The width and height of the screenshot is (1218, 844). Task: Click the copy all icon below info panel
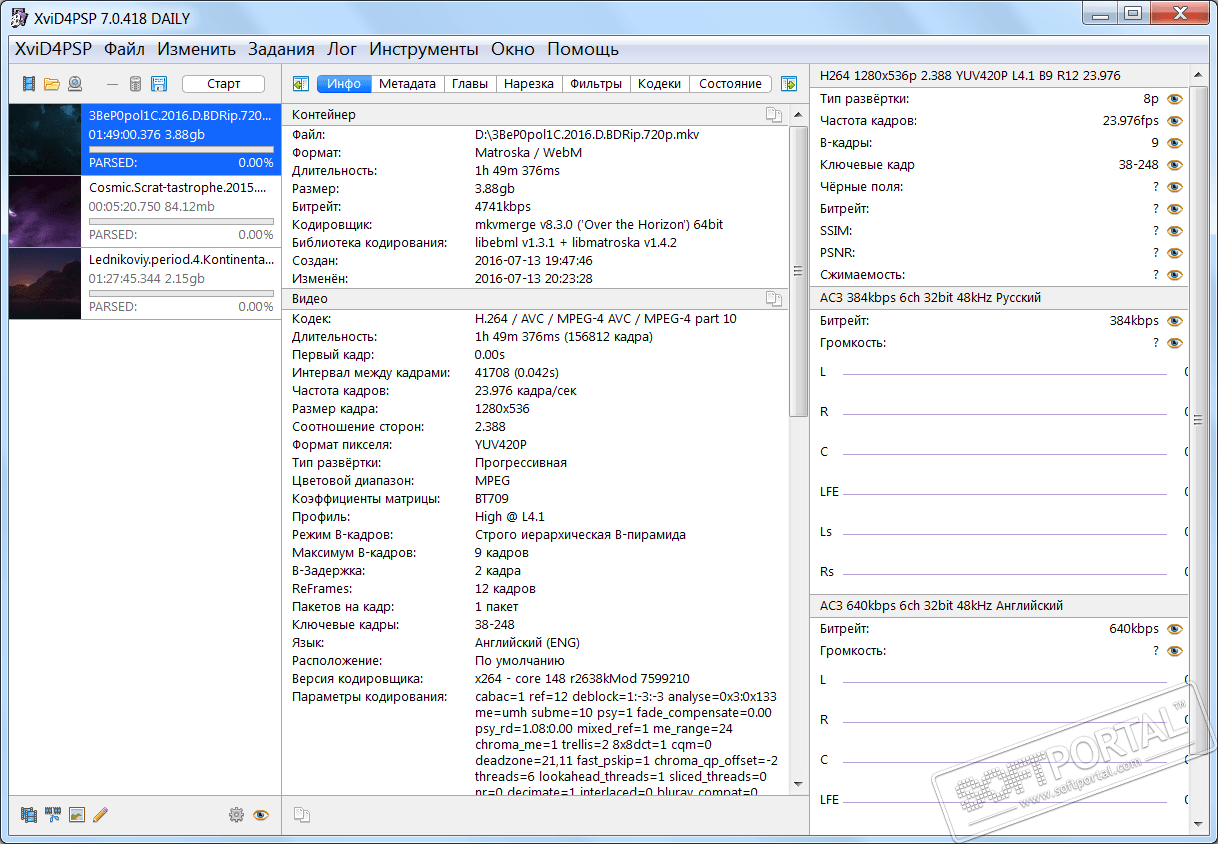301,815
